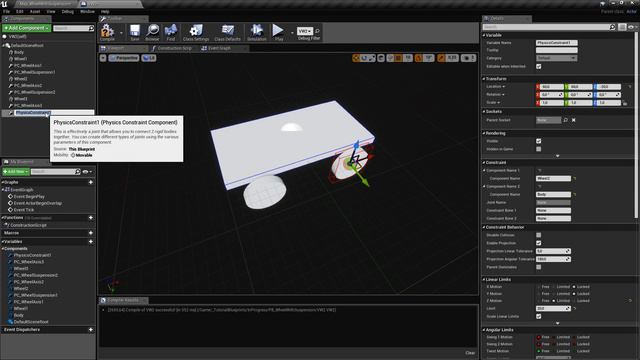
Task: Open Class Settings from toolbar
Action: point(196,32)
